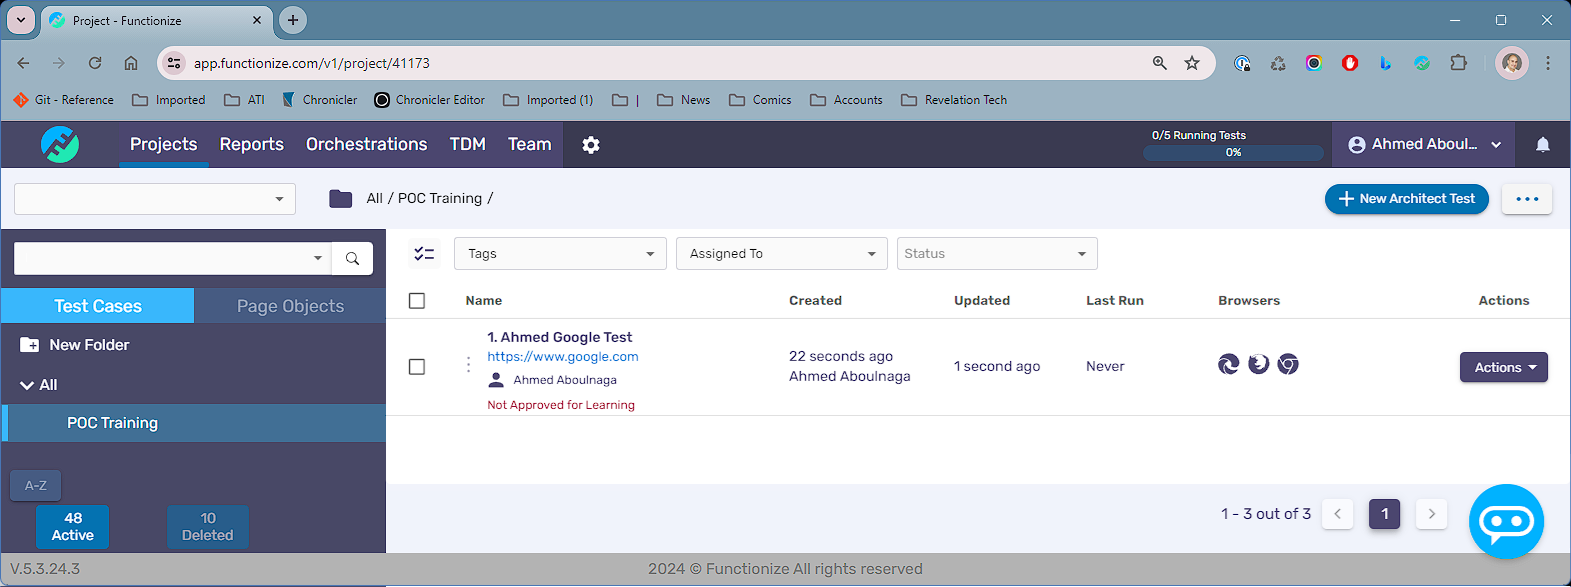Click the Running Tests progress bar
The width and height of the screenshot is (1571, 587).
[1233, 153]
